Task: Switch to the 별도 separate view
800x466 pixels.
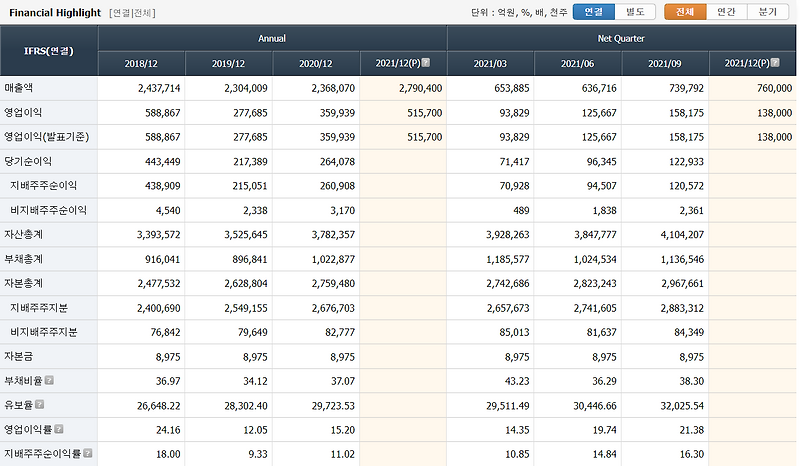Action: pos(635,12)
